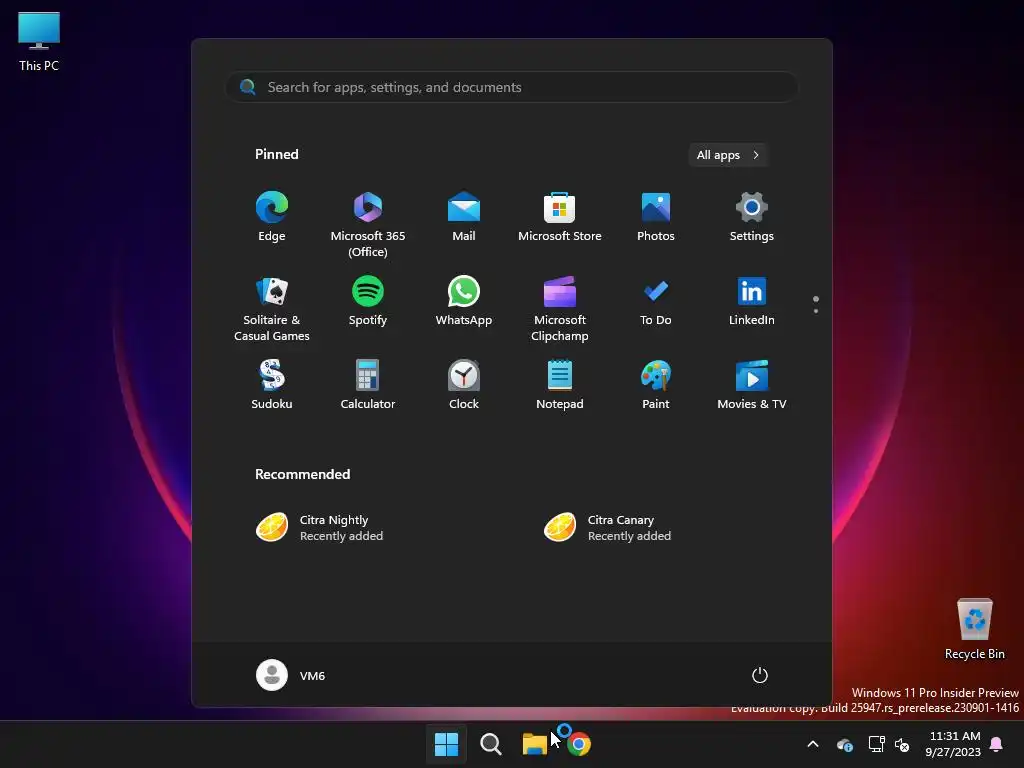The image size is (1024, 768).
Task: Click the muted volume tray icon
Action: click(902, 744)
